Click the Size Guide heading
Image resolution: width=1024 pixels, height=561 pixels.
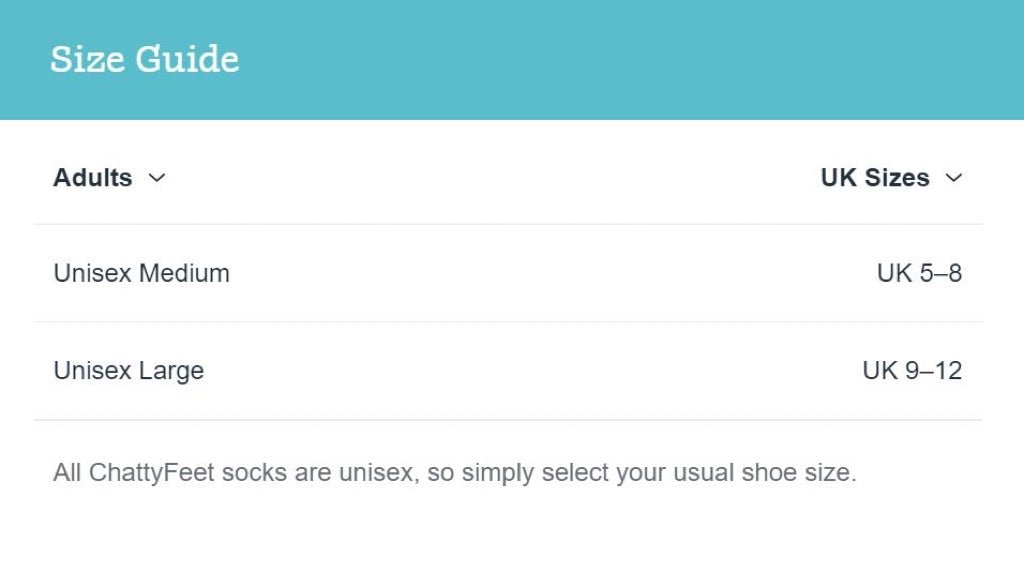(x=145, y=59)
